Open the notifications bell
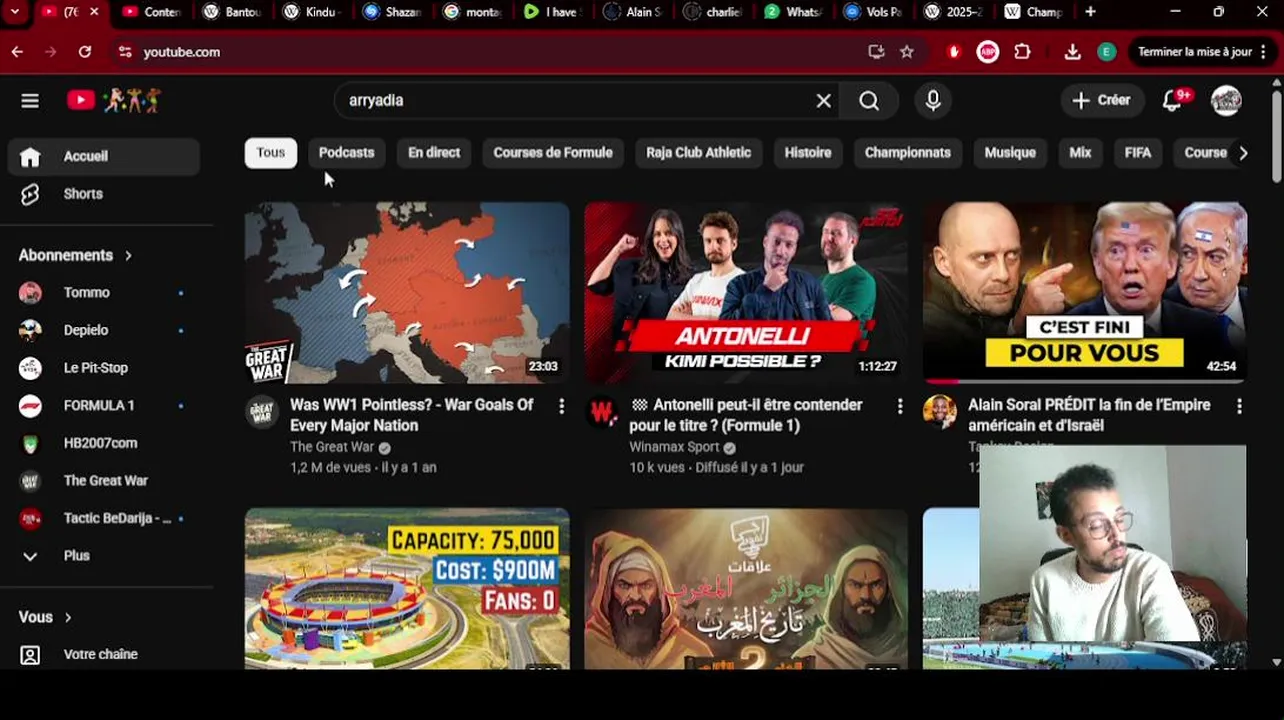This screenshot has width=1284, height=720. (1173, 100)
